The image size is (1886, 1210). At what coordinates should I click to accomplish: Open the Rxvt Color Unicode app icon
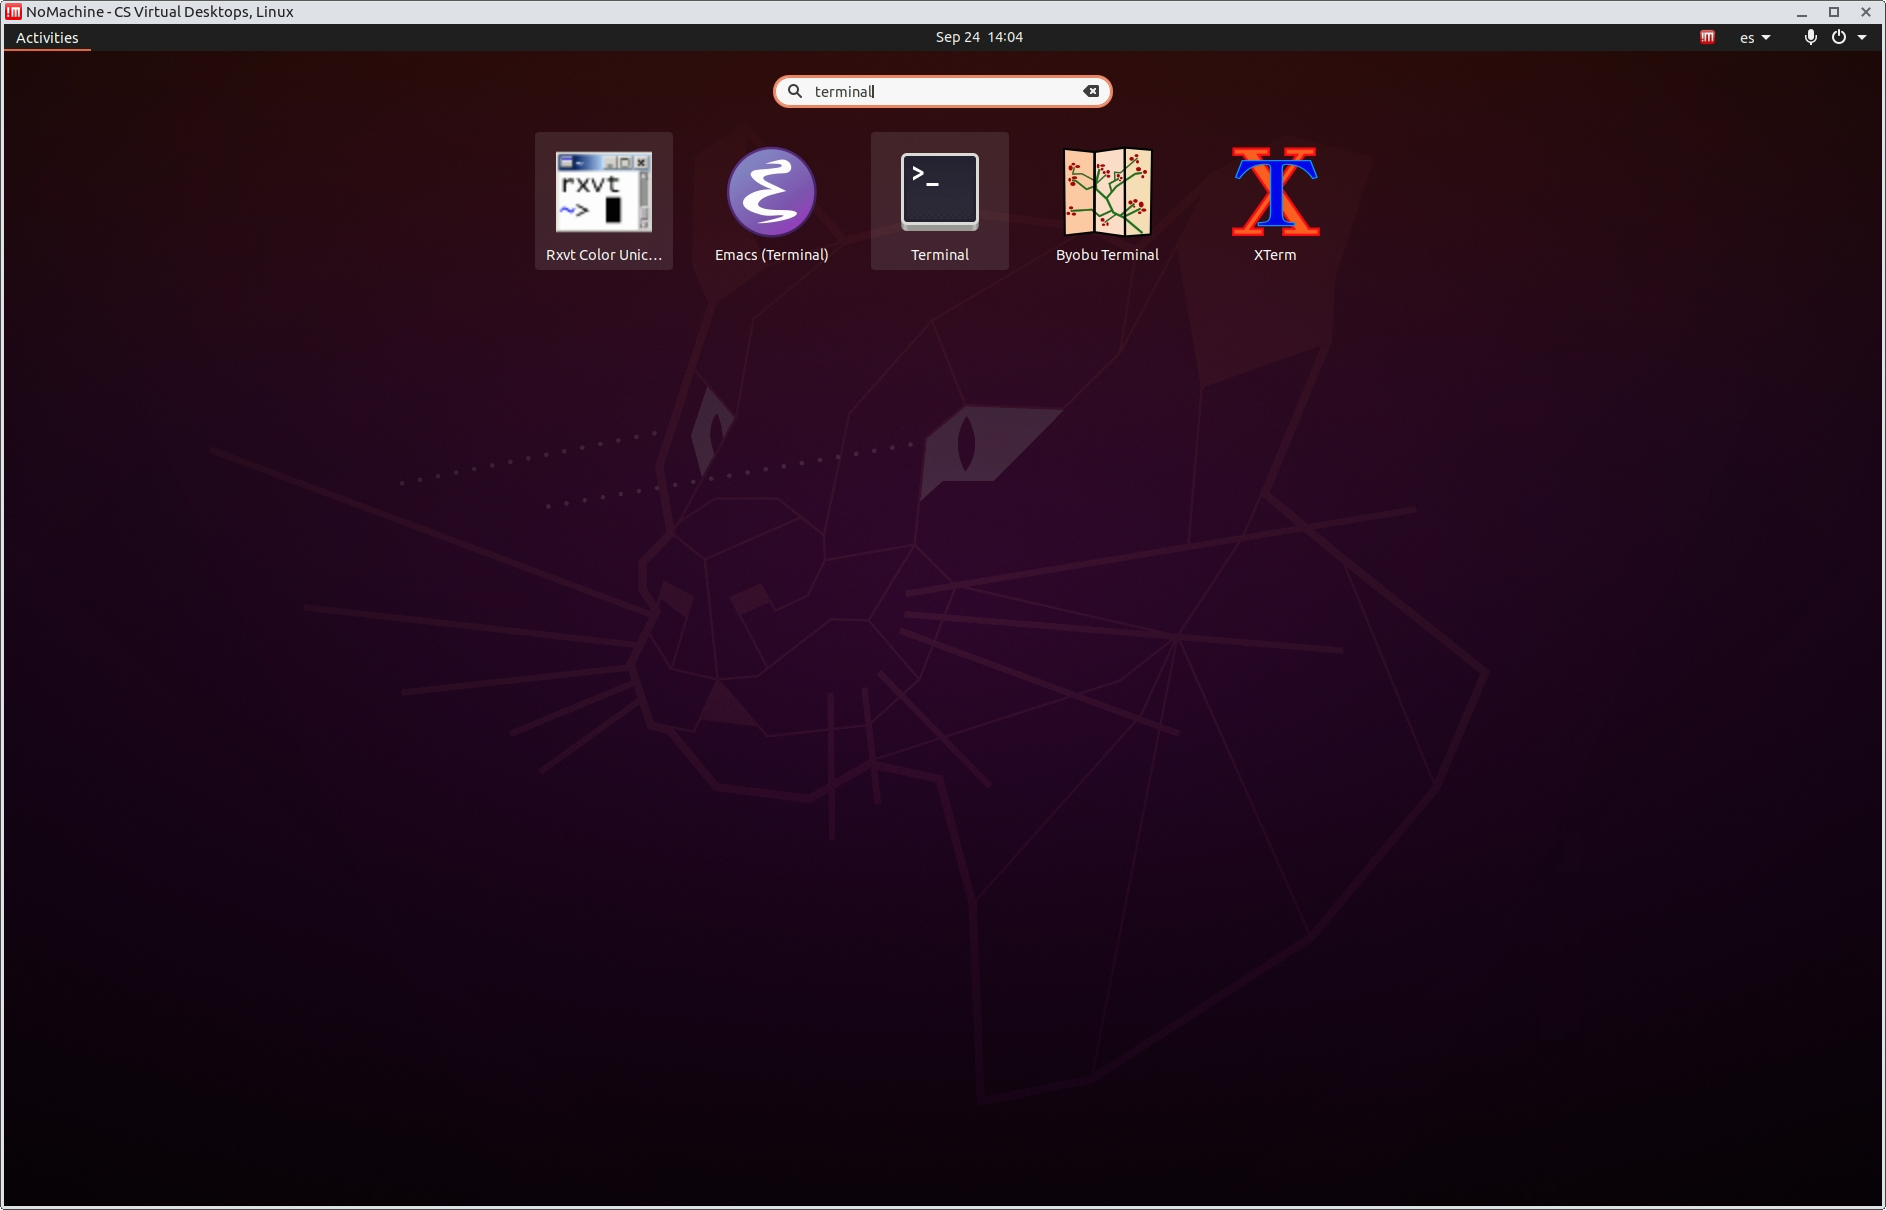pyautogui.click(x=603, y=191)
